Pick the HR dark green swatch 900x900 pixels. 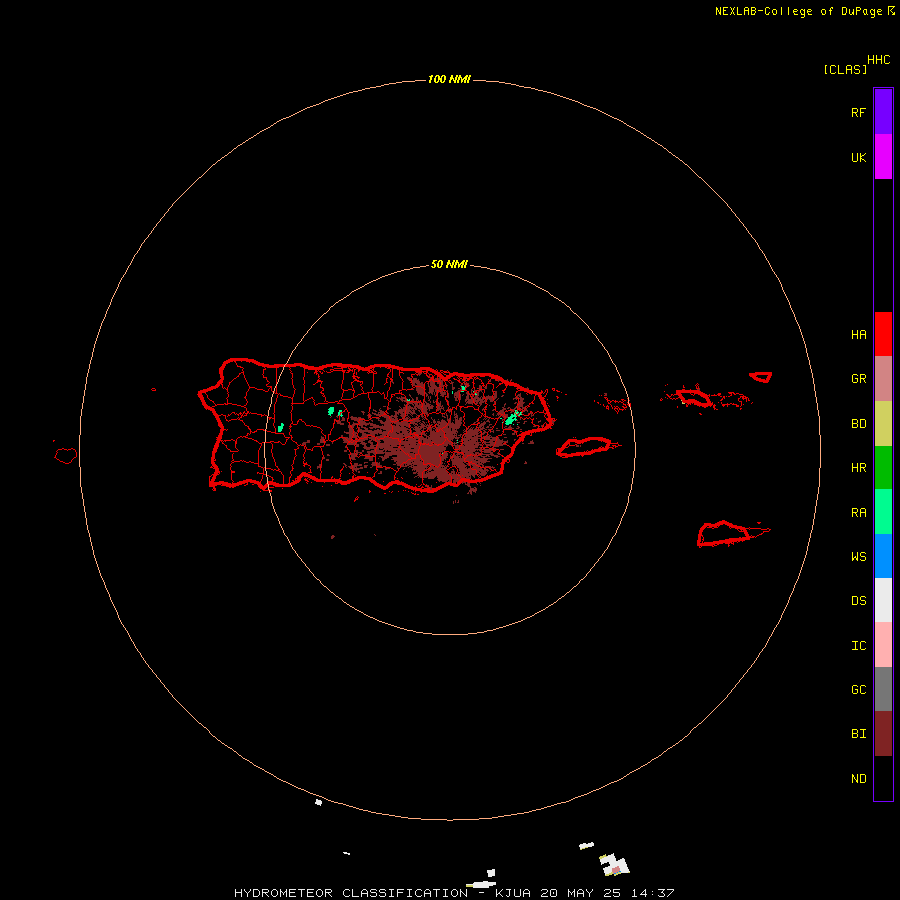883,468
